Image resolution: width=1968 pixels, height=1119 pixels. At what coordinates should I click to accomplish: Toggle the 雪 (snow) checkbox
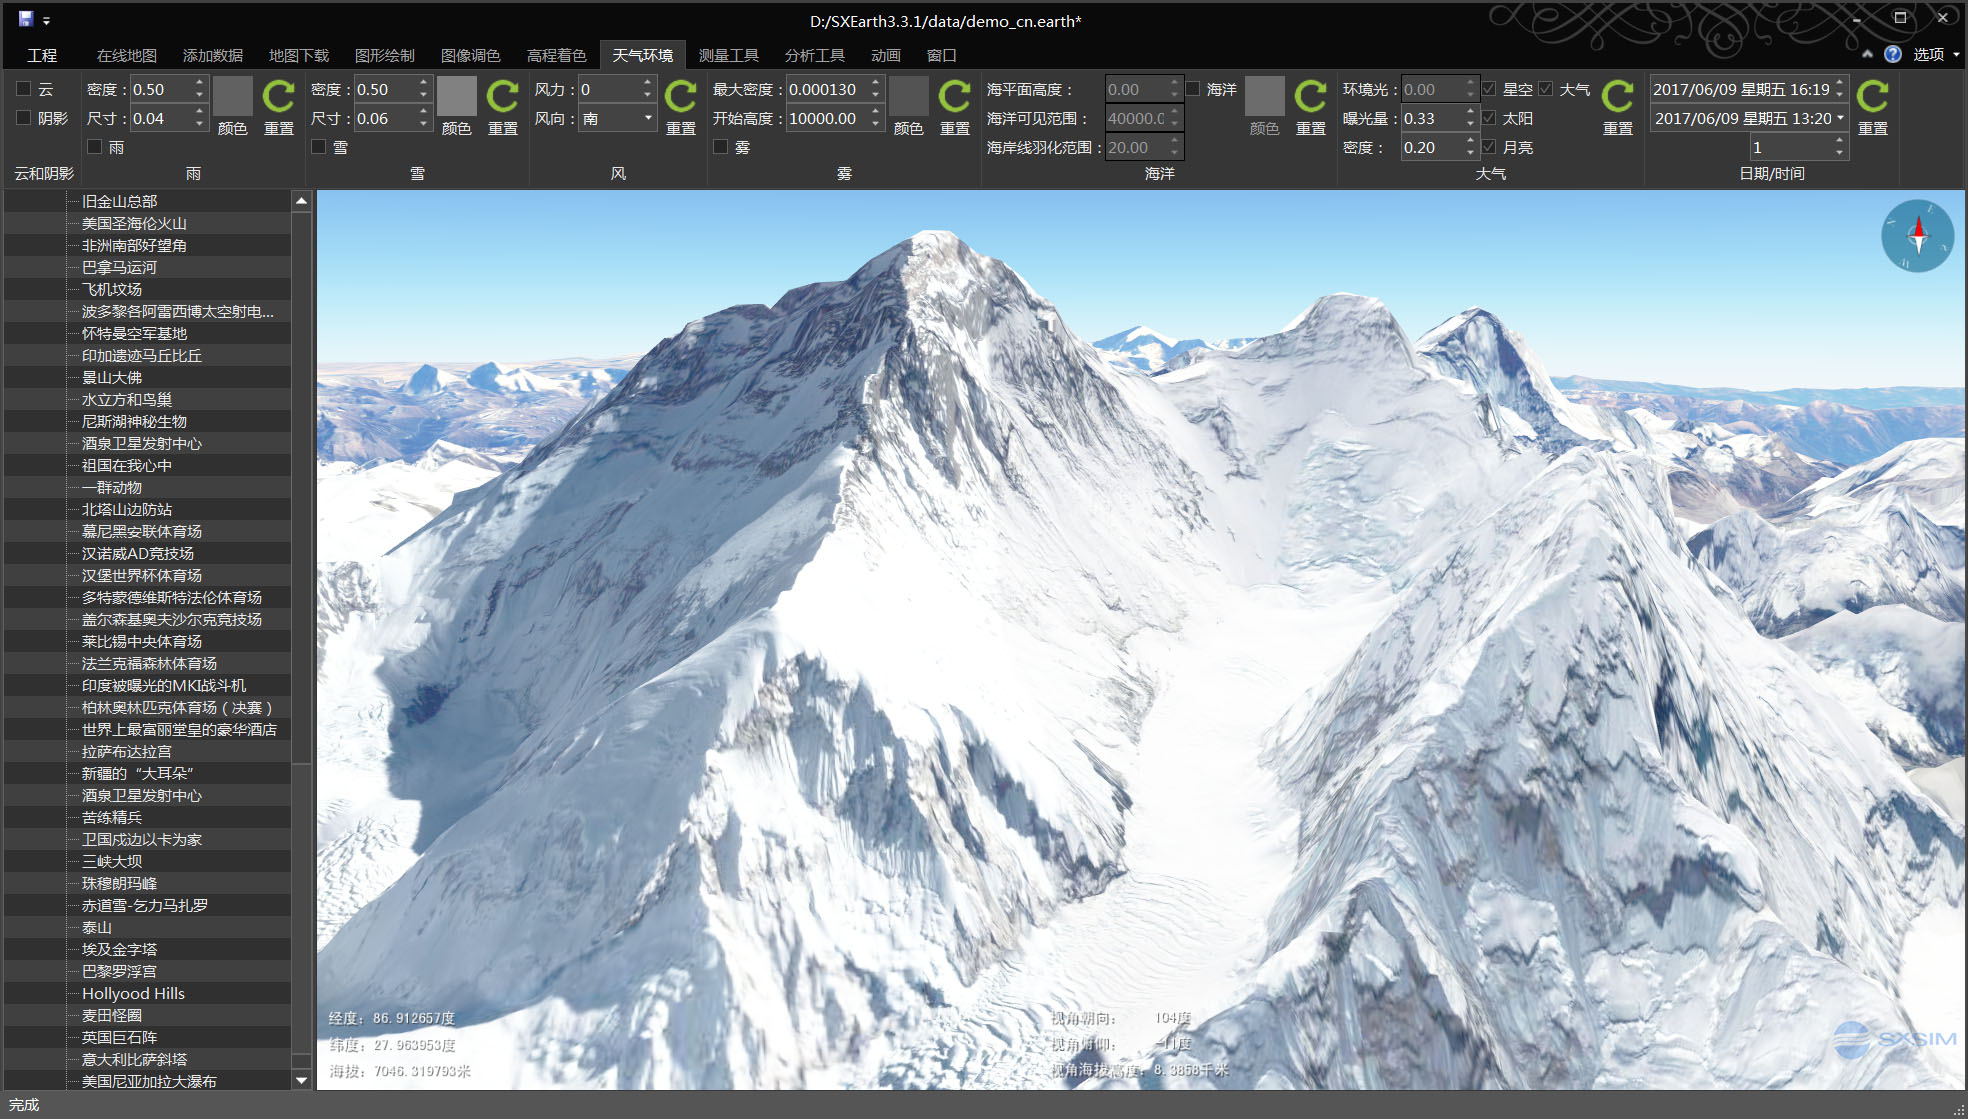pyautogui.click(x=319, y=147)
